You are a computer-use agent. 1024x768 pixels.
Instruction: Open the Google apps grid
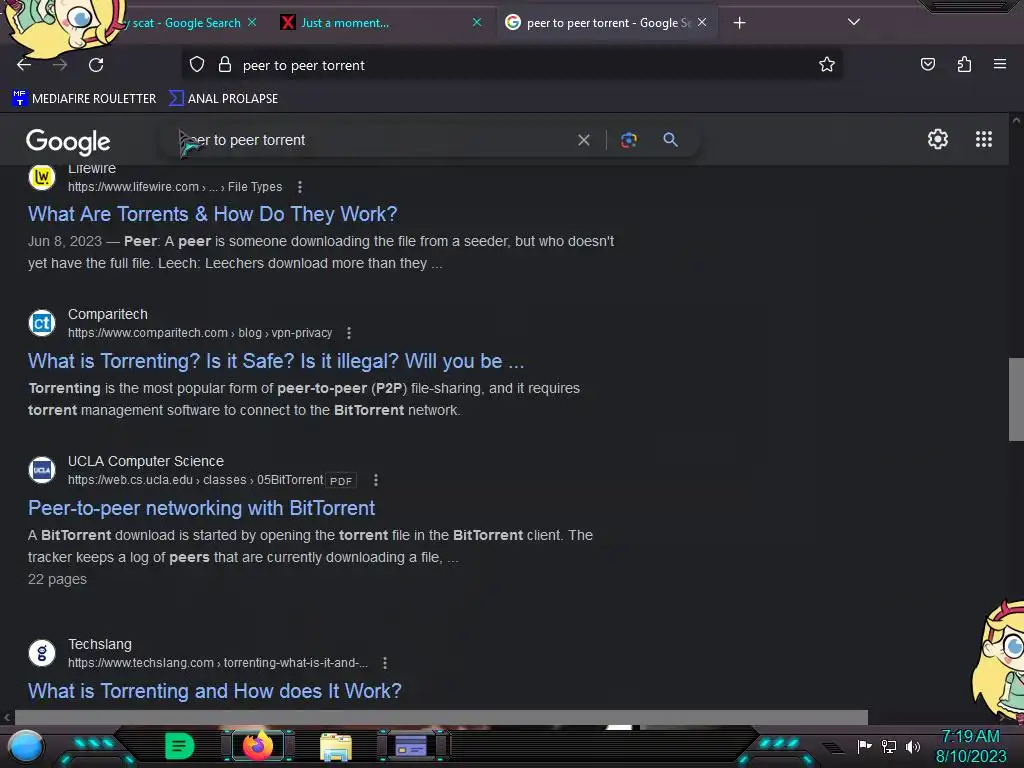[x=984, y=139]
